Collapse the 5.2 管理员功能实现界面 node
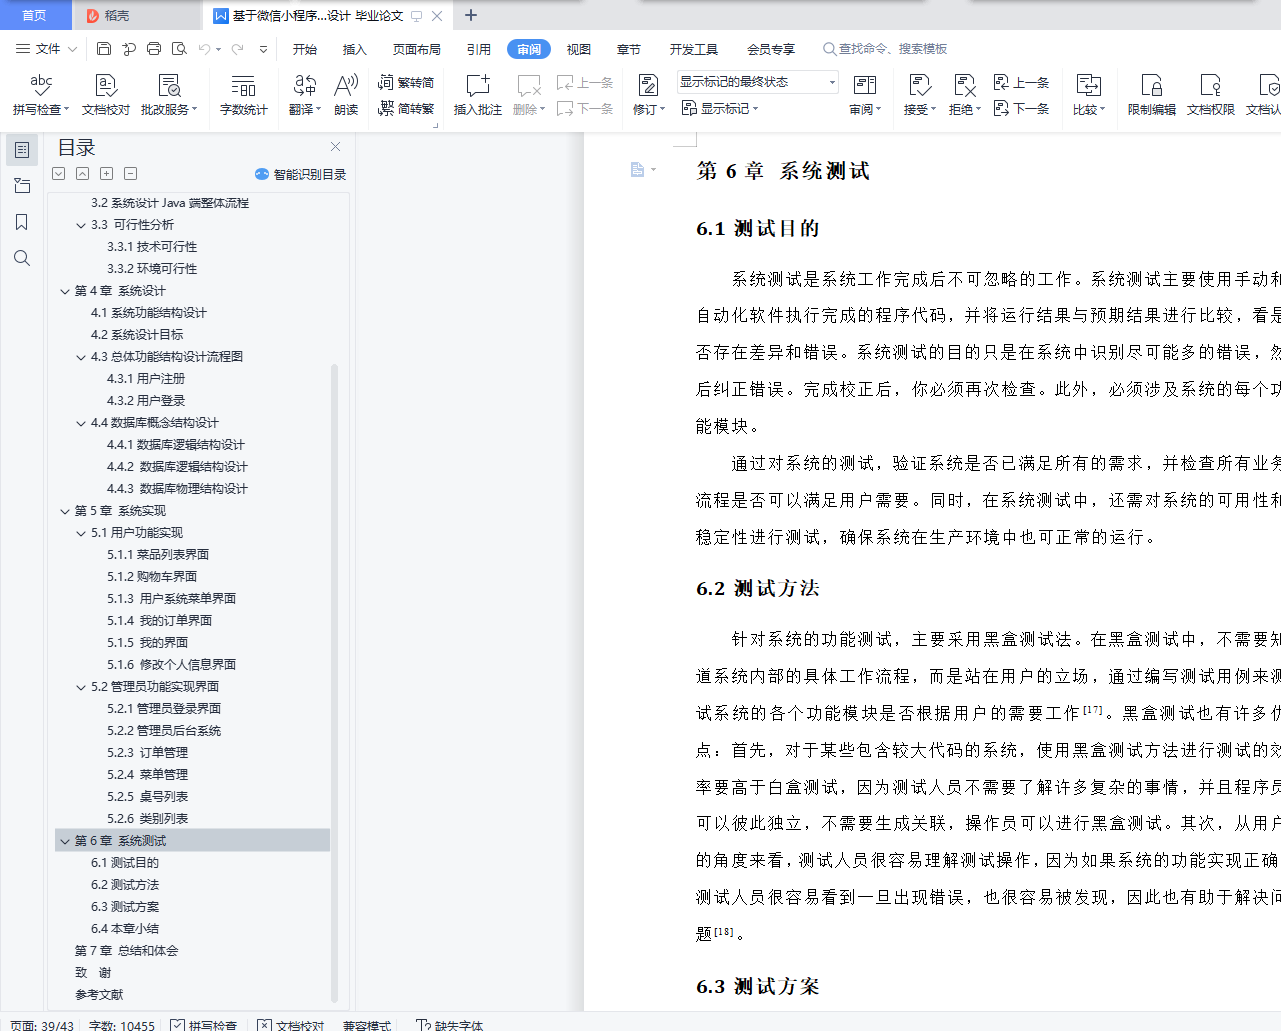 pos(81,687)
